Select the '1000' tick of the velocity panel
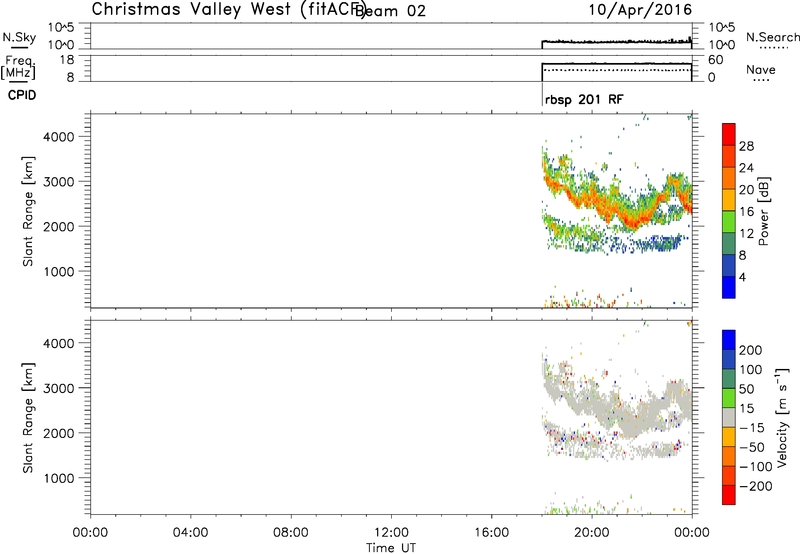 (x=59, y=478)
